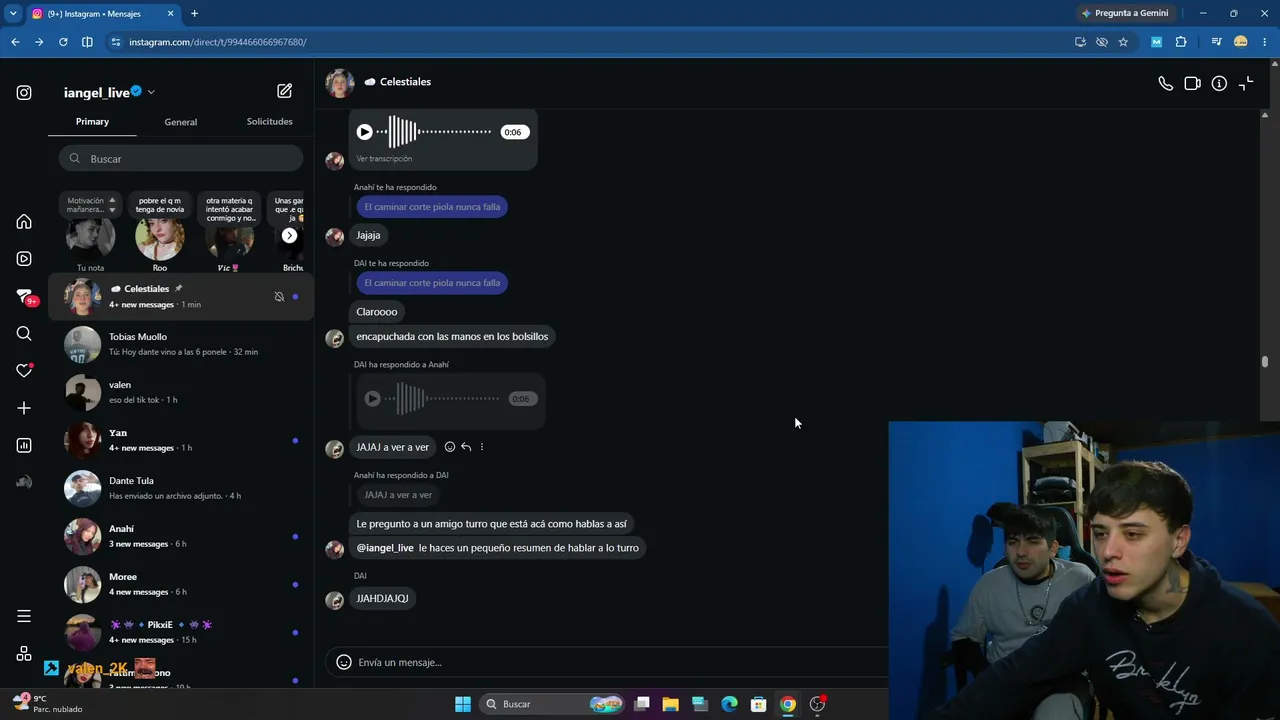Open the Celestiales chat header name

[405, 82]
